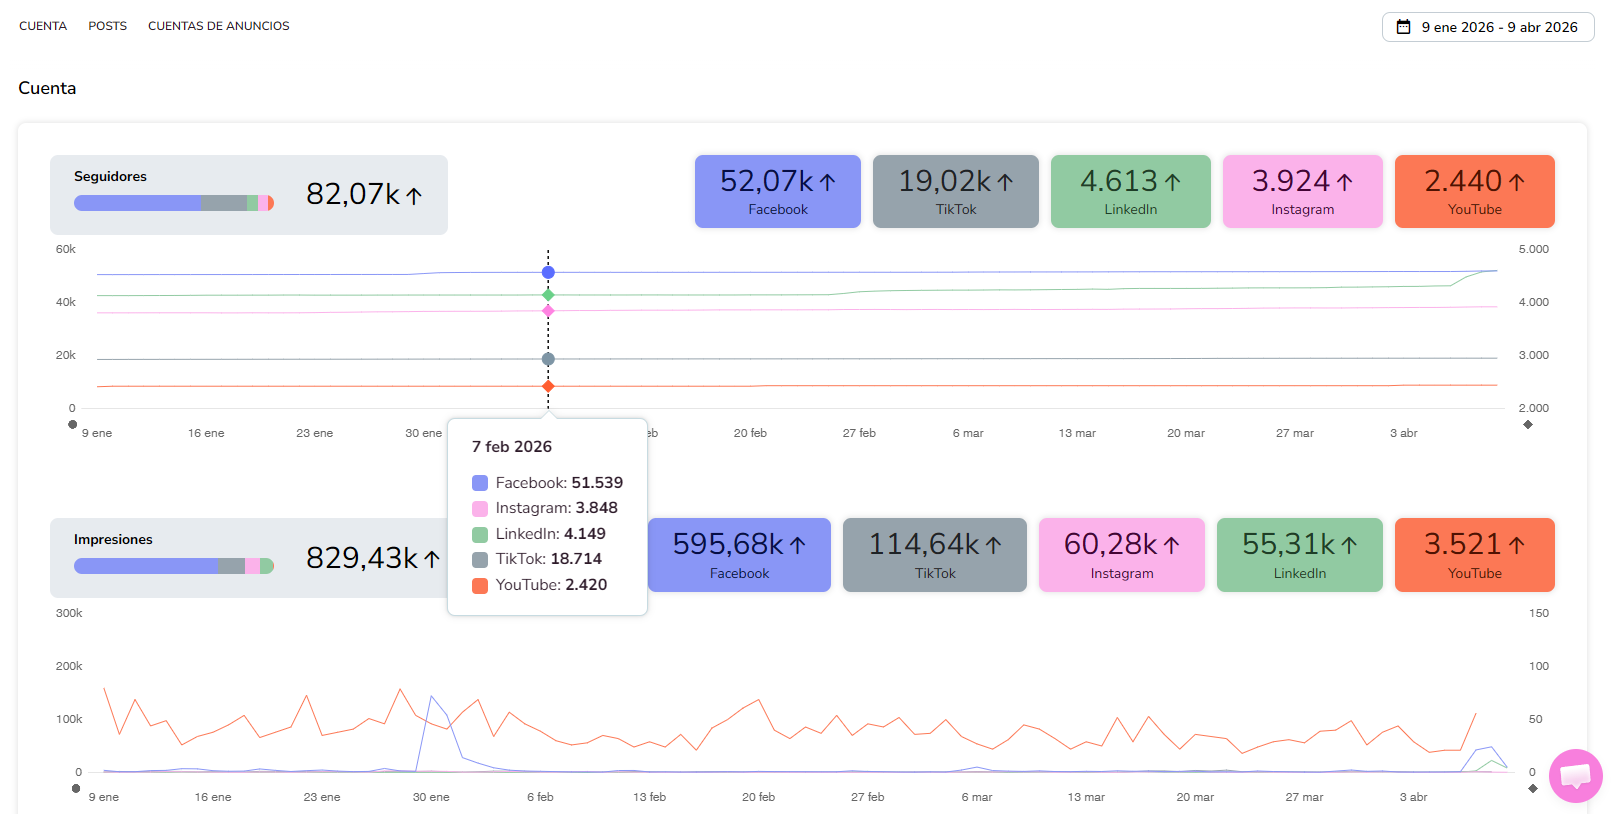Image resolution: width=1617 pixels, height=814 pixels.
Task: Click the Facebook data point marker on followers chart
Action: (x=548, y=272)
